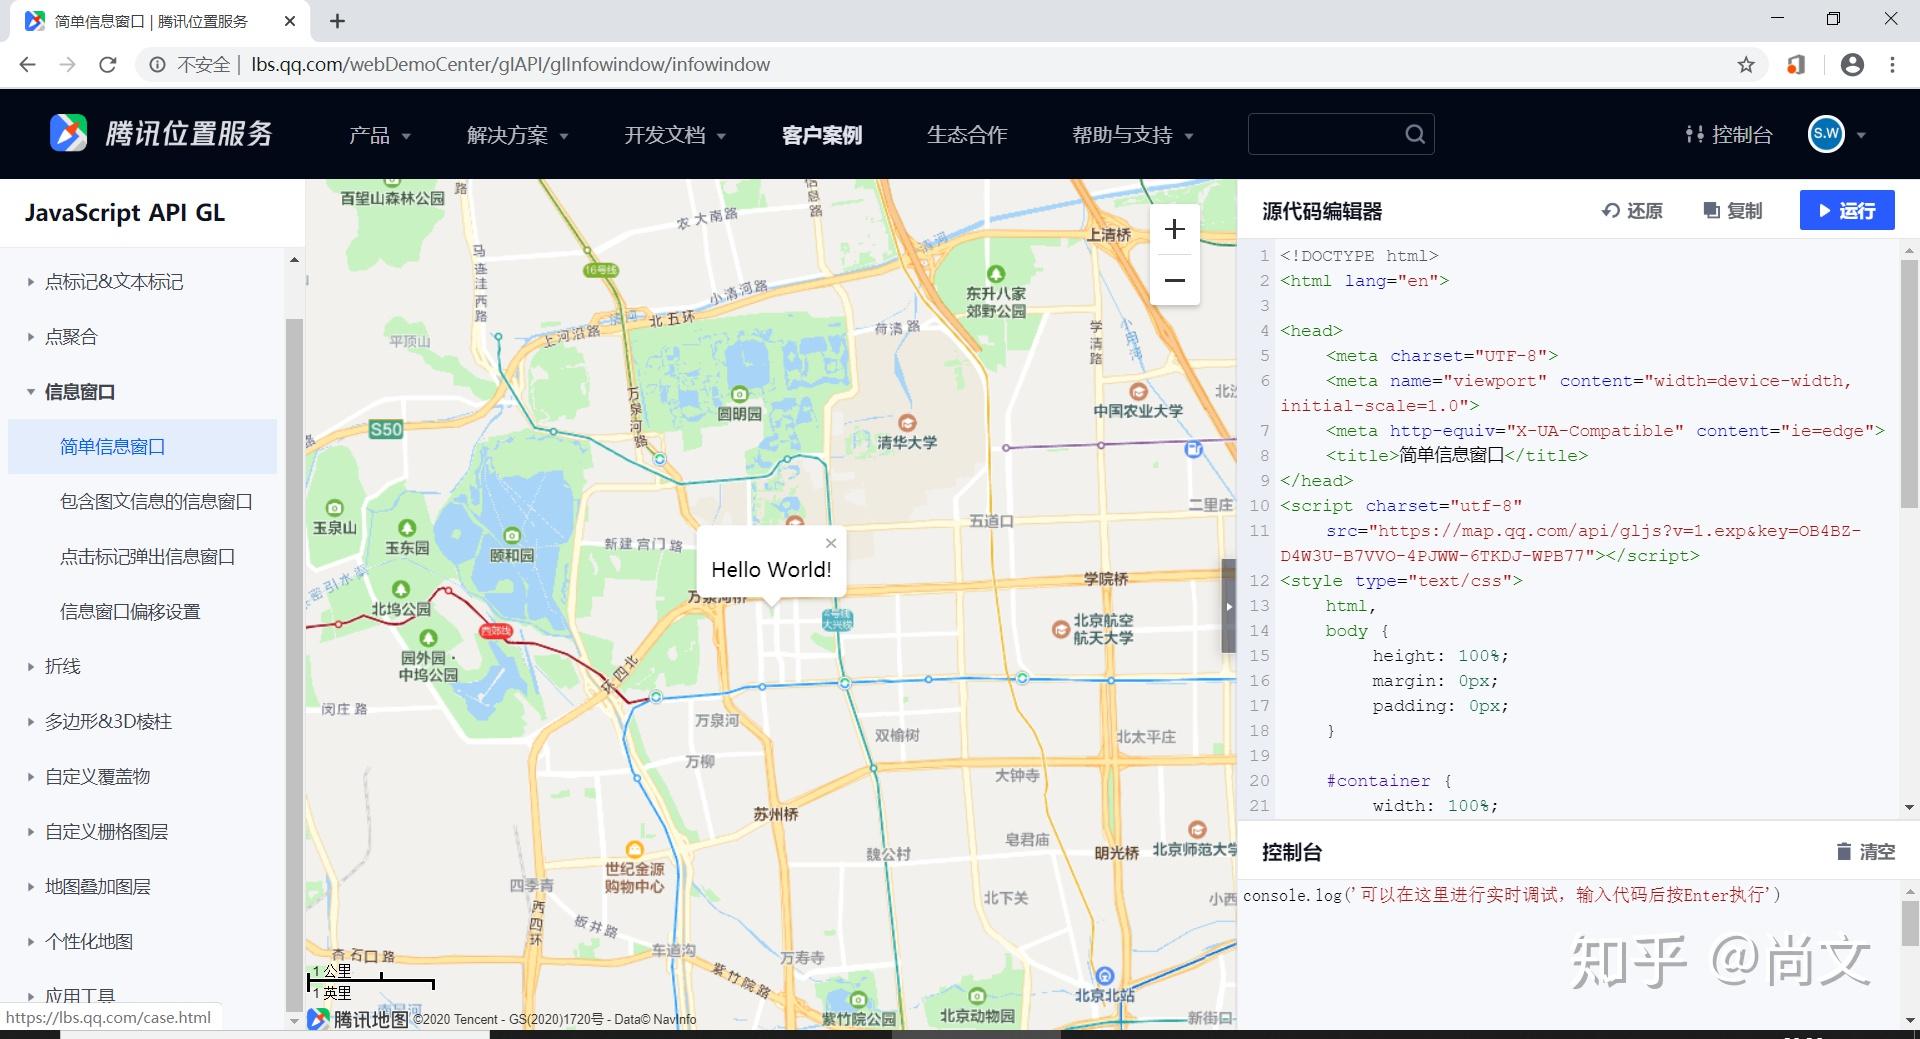The height and width of the screenshot is (1039, 1920).
Task: Click the 复制 copy button
Action: pos(1732,210)
